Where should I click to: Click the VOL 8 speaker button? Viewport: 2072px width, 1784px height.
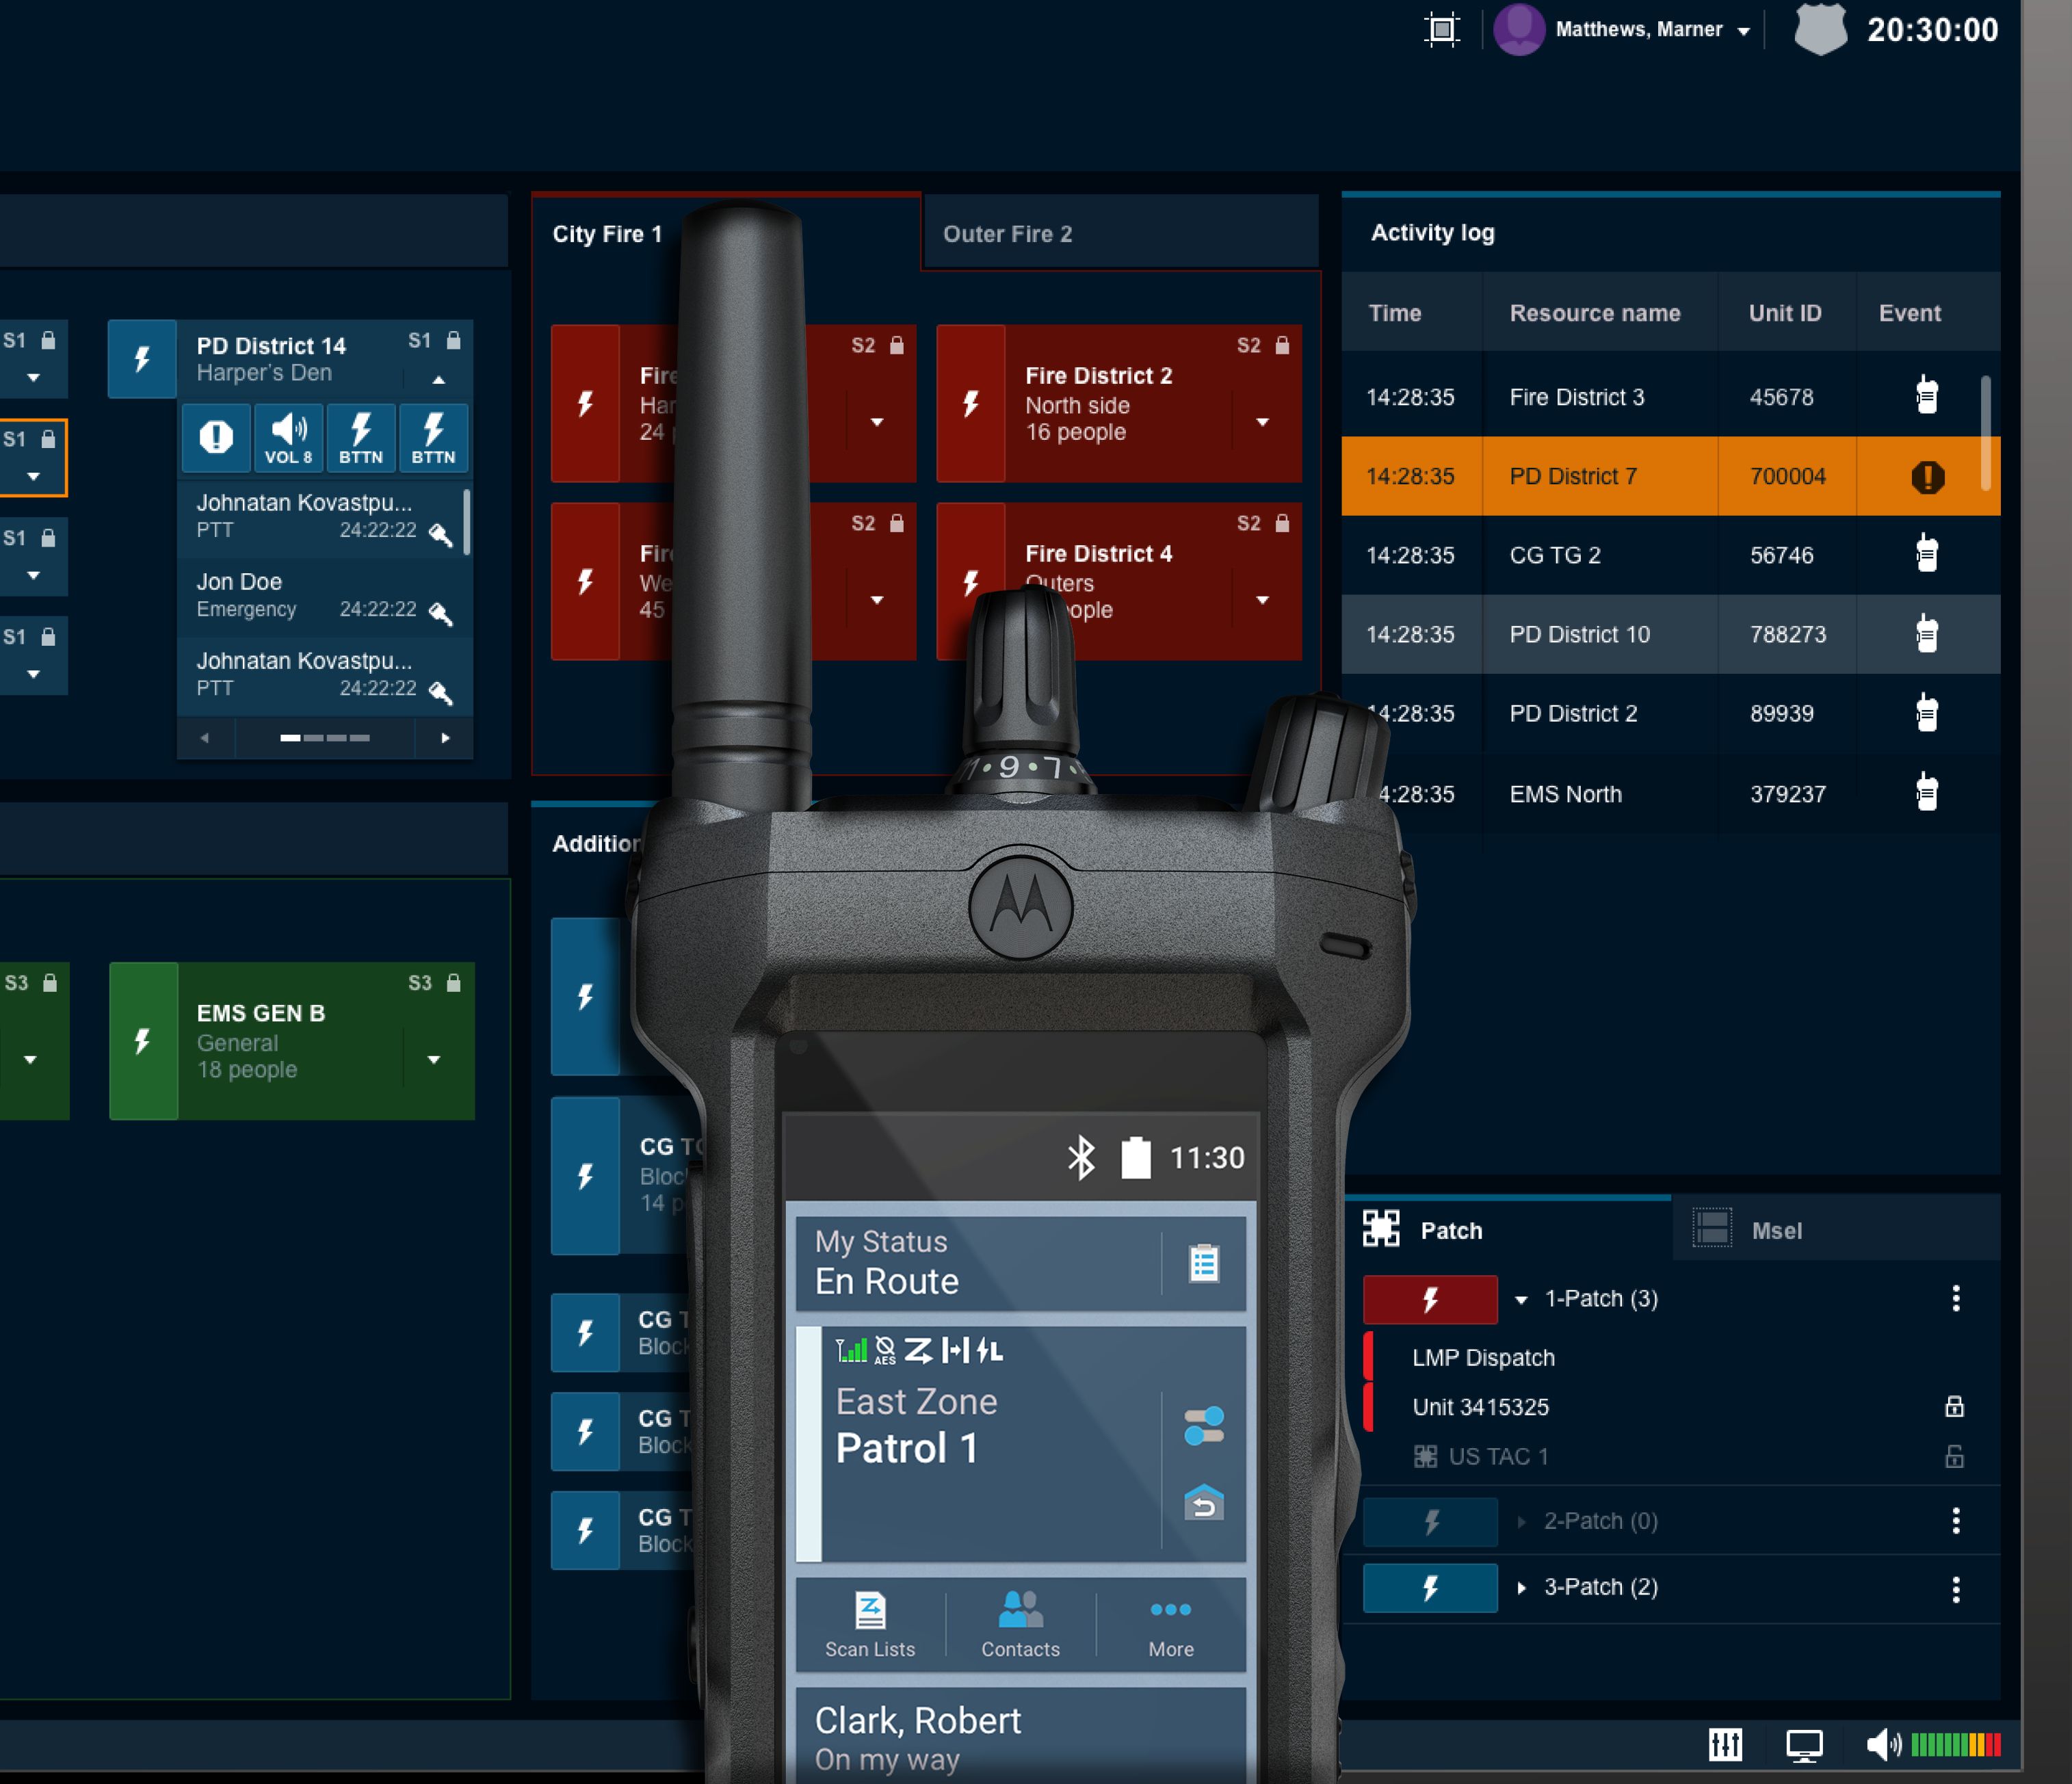point(288,437)
